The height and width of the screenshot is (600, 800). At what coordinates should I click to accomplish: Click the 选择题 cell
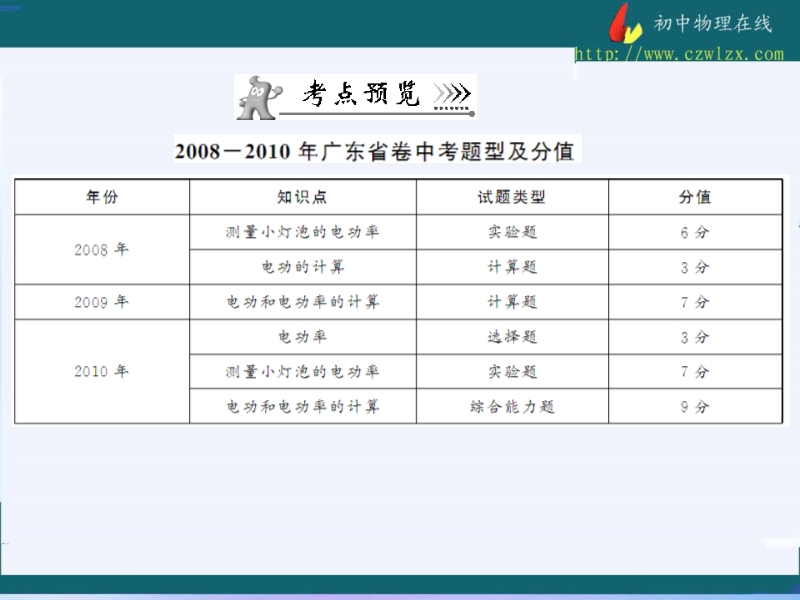[x=512, y=337]
